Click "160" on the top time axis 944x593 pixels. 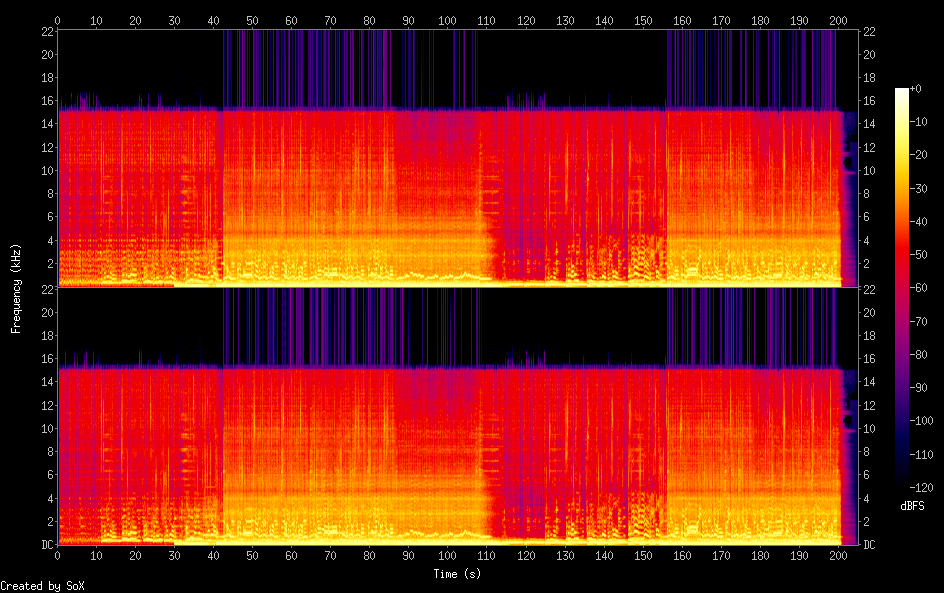click(682, 20)
